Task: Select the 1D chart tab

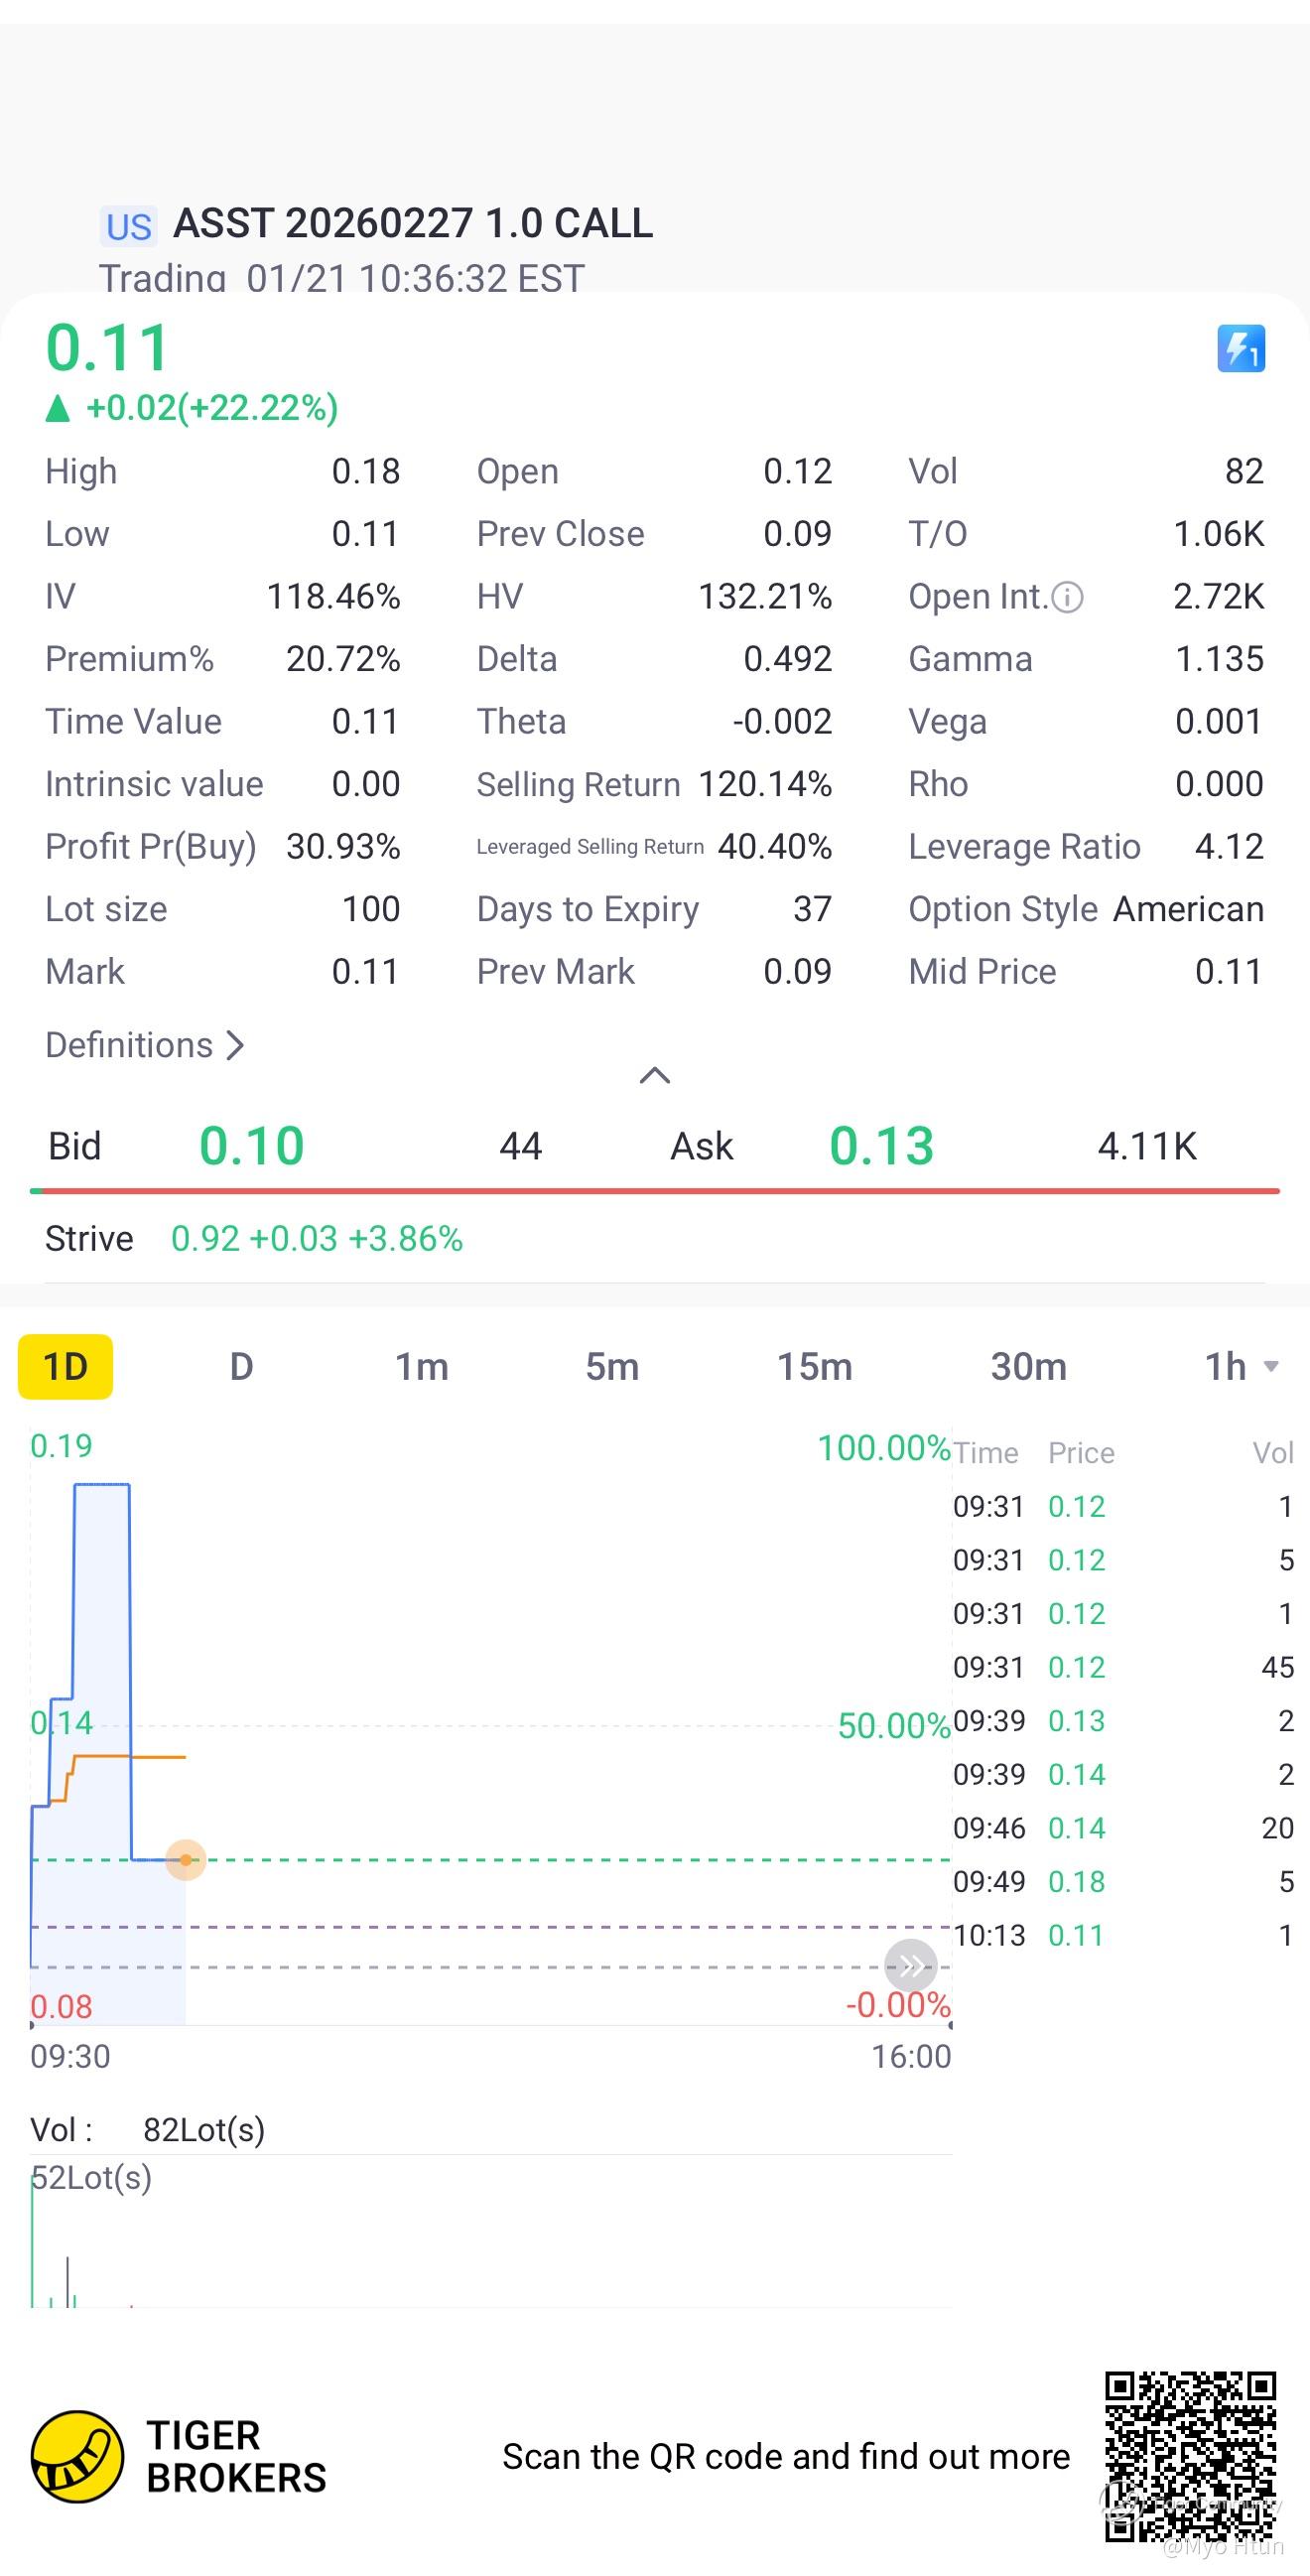Action: [x=66, y=1367]
